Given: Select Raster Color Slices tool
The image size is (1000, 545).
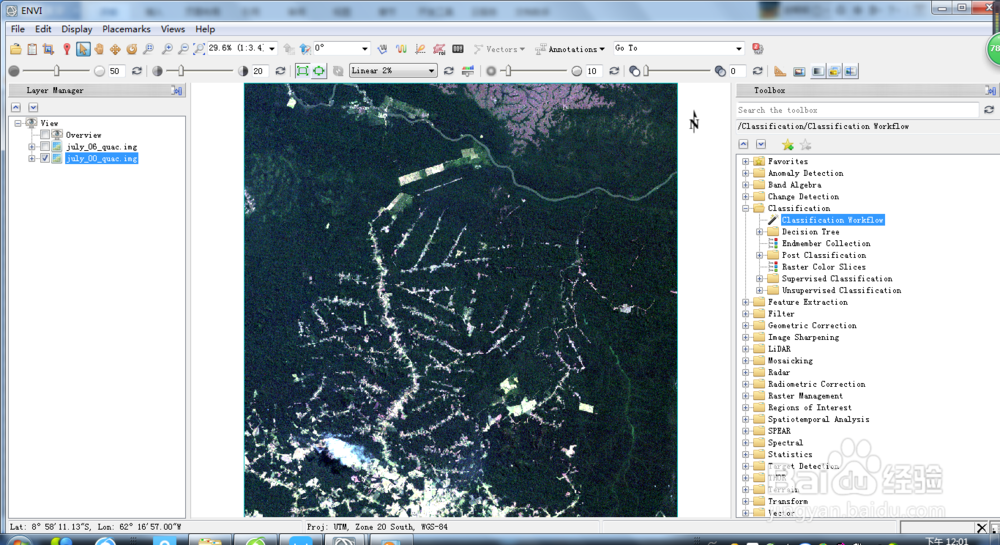Looking at the screenshot, I should point(824,267).
